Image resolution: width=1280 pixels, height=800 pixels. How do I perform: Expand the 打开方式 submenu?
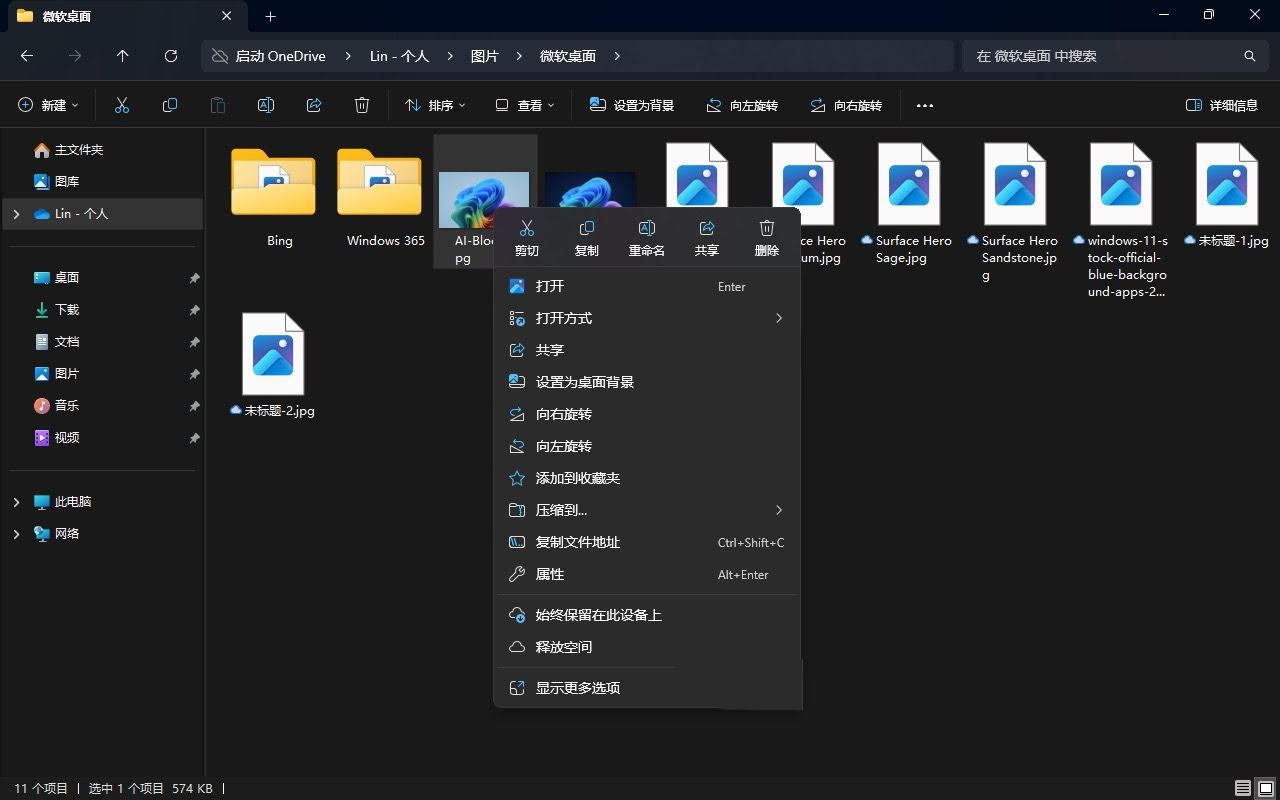563,318
